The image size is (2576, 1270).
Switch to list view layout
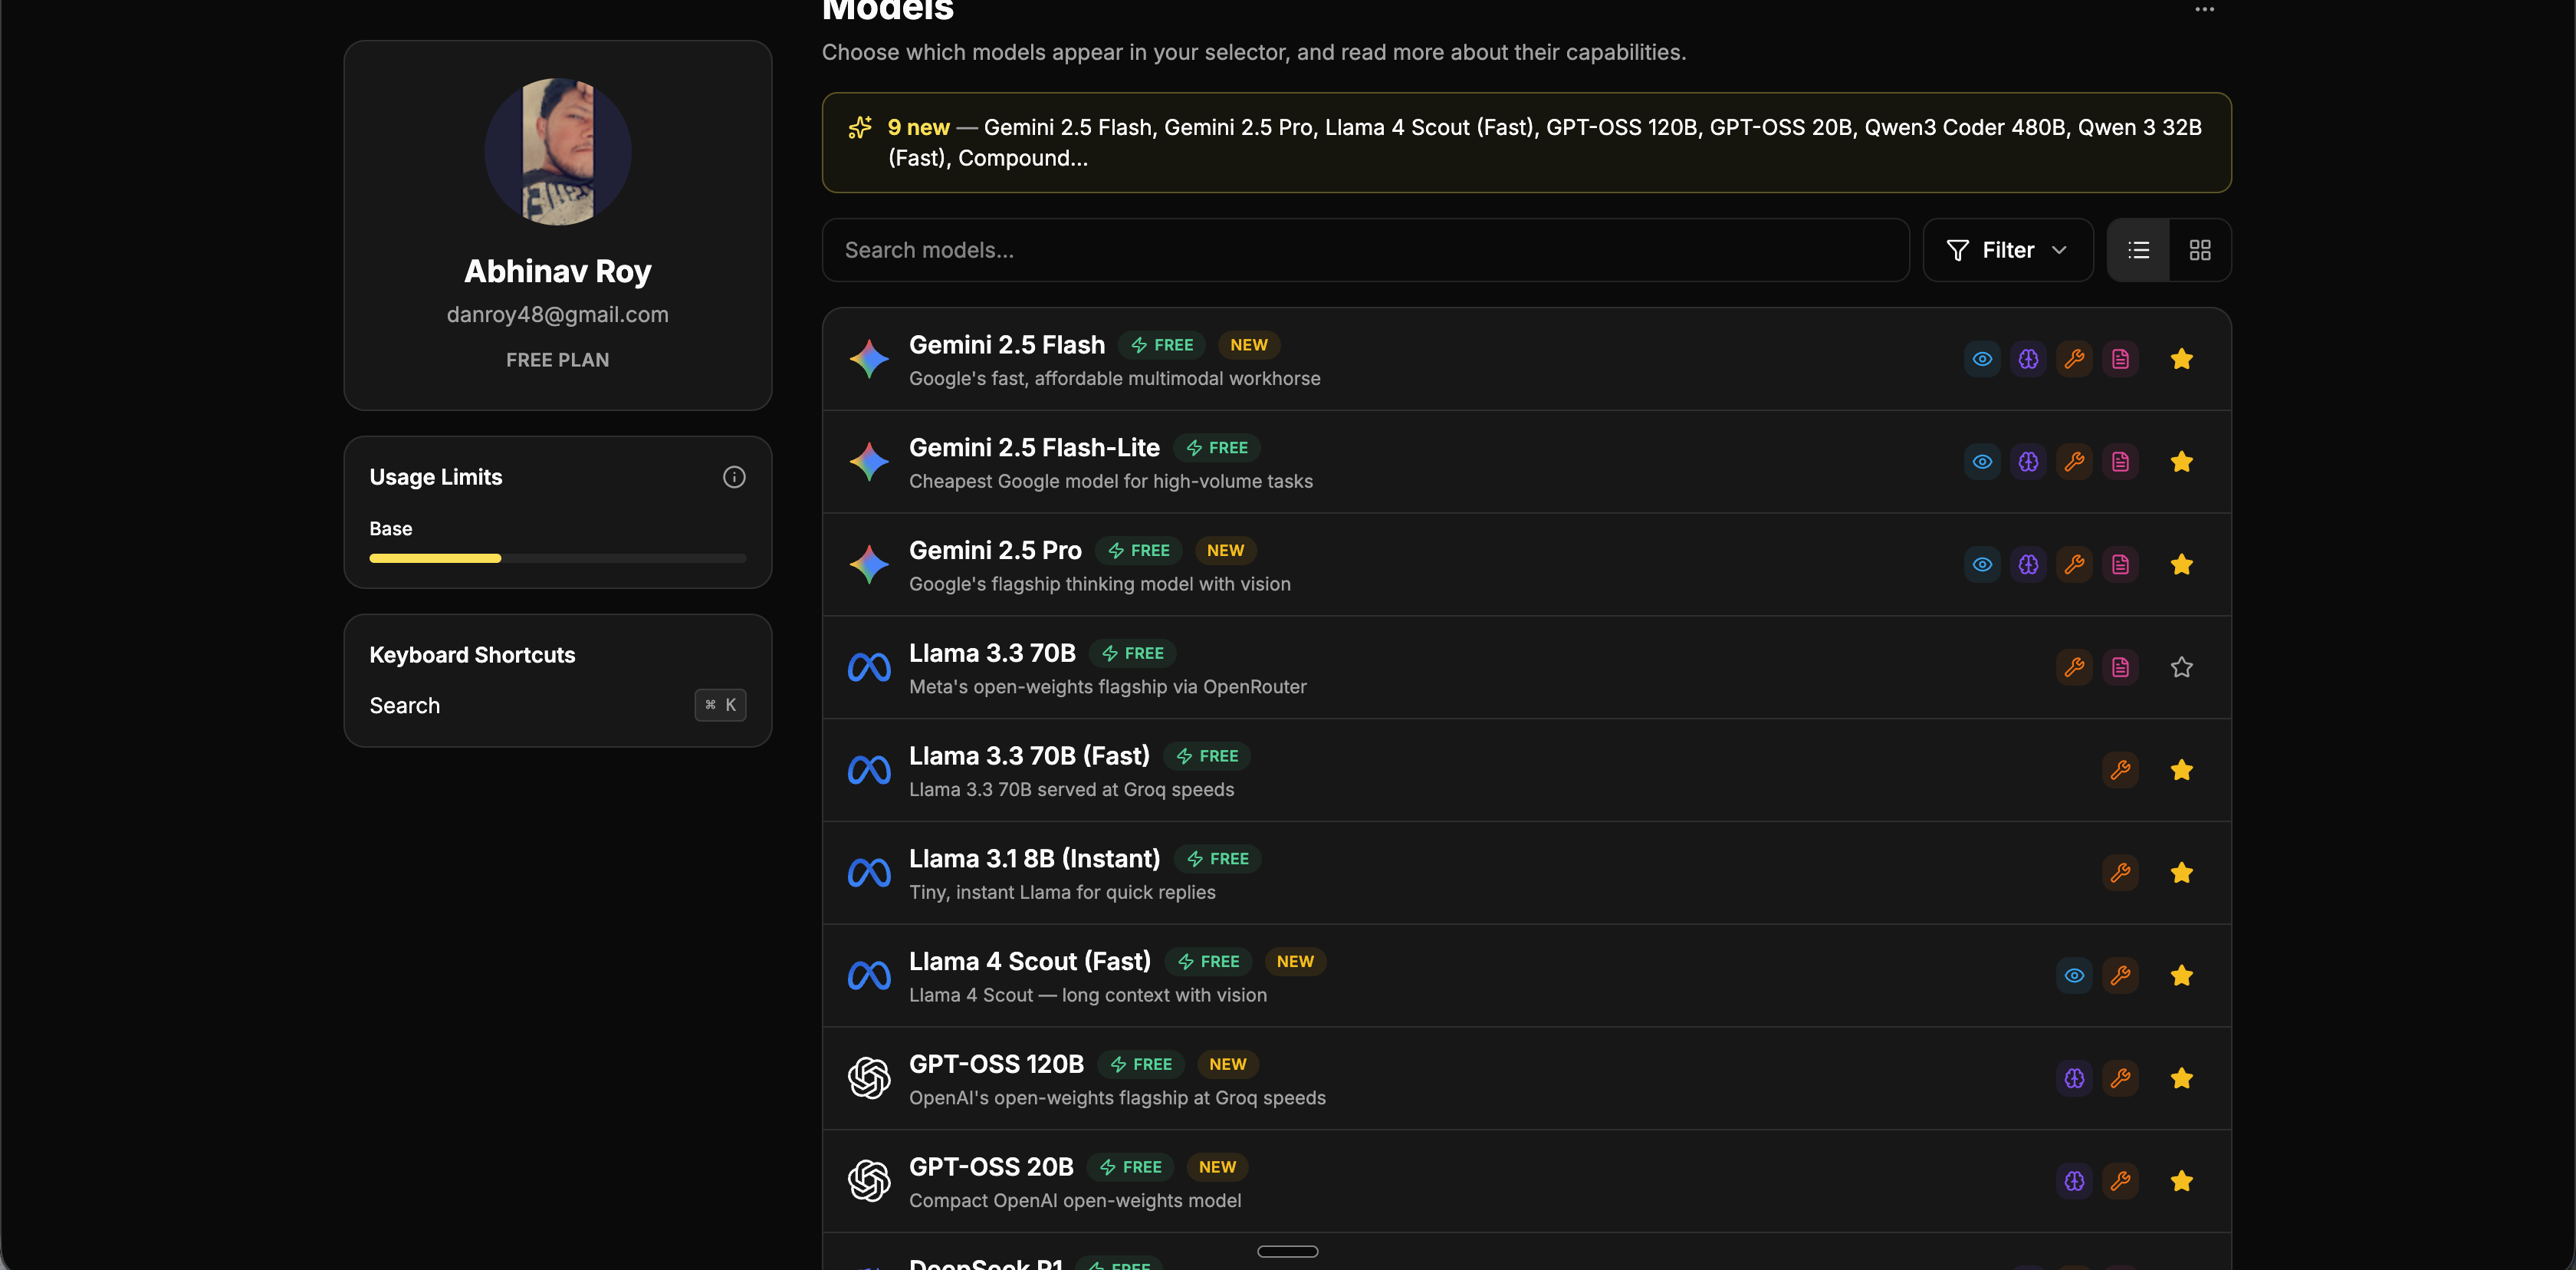(x=2139, y=250)
